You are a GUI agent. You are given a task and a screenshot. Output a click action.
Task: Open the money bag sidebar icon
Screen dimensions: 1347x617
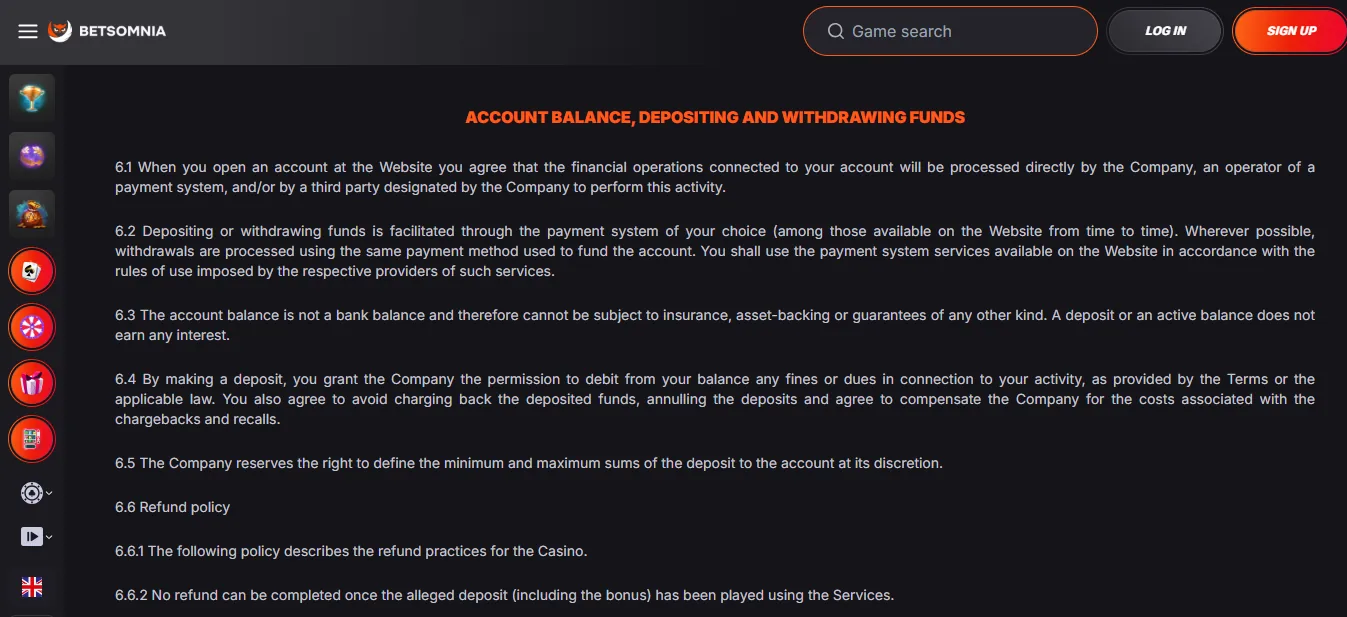32,212
